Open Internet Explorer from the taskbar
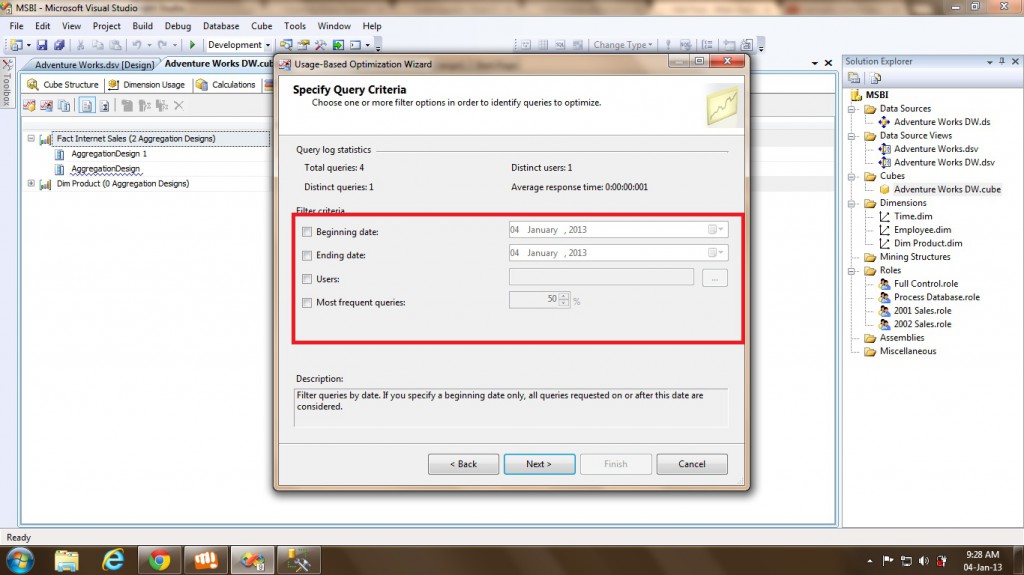The height and width of the screenshot is (575, 1024). tap(112, 559)
